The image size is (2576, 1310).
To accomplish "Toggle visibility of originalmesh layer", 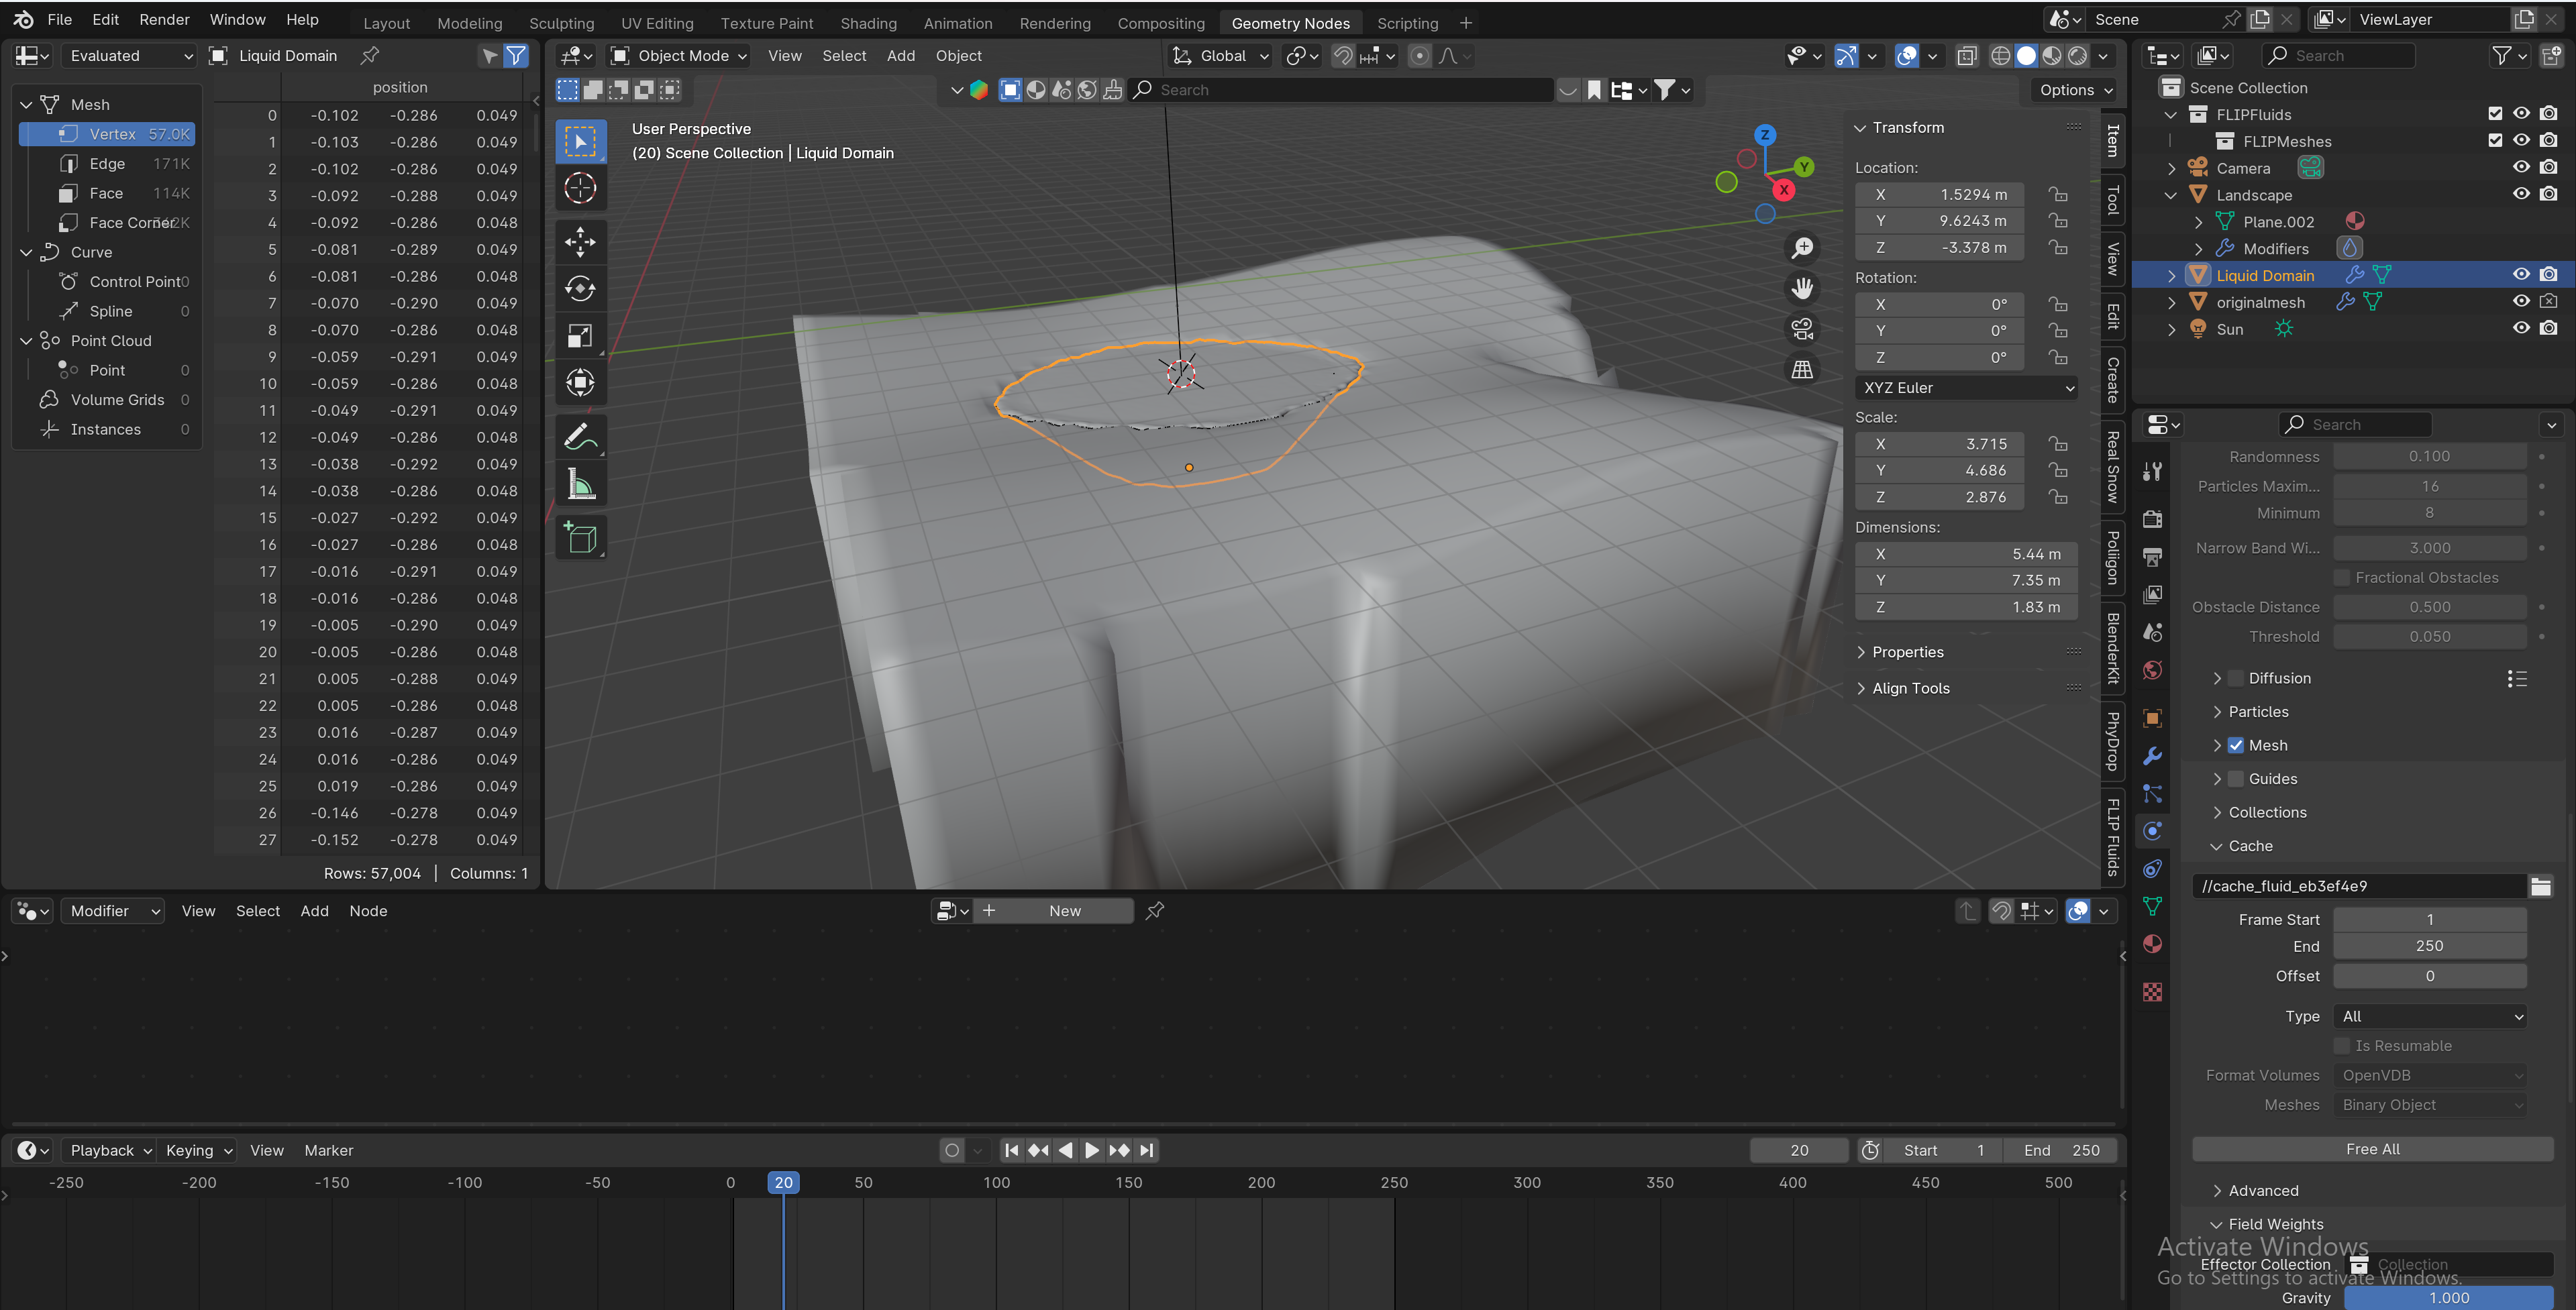I will point(2521,303).
